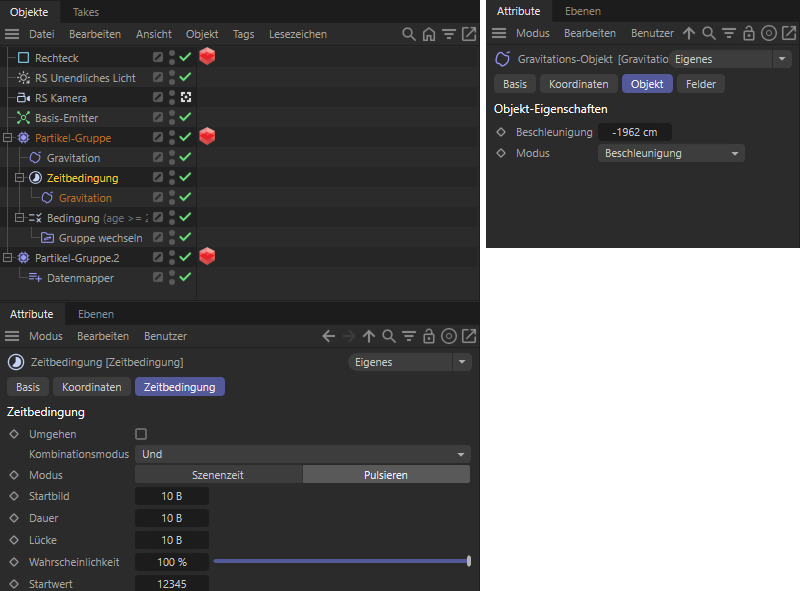
Task: Collapse the Zeitbedingung tree node
Action: 19,178
